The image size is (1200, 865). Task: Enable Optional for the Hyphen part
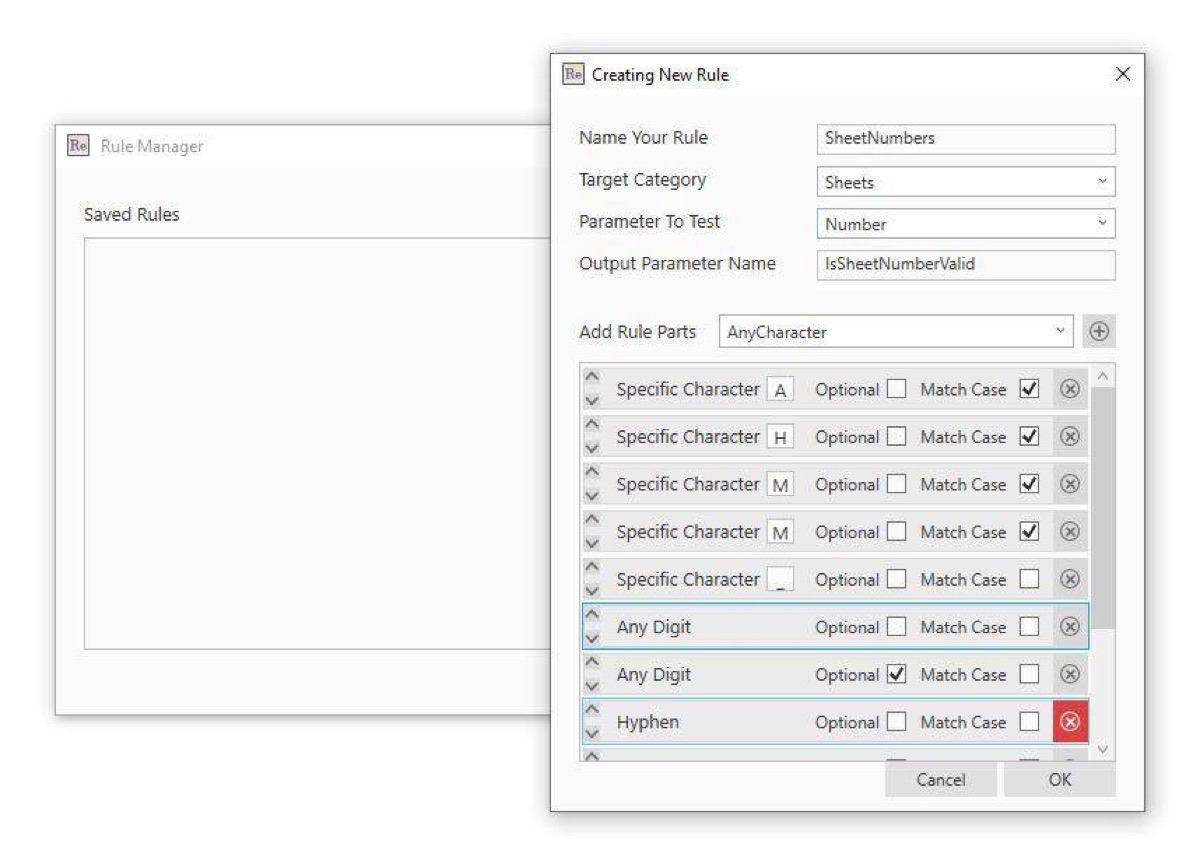[896, 722]
